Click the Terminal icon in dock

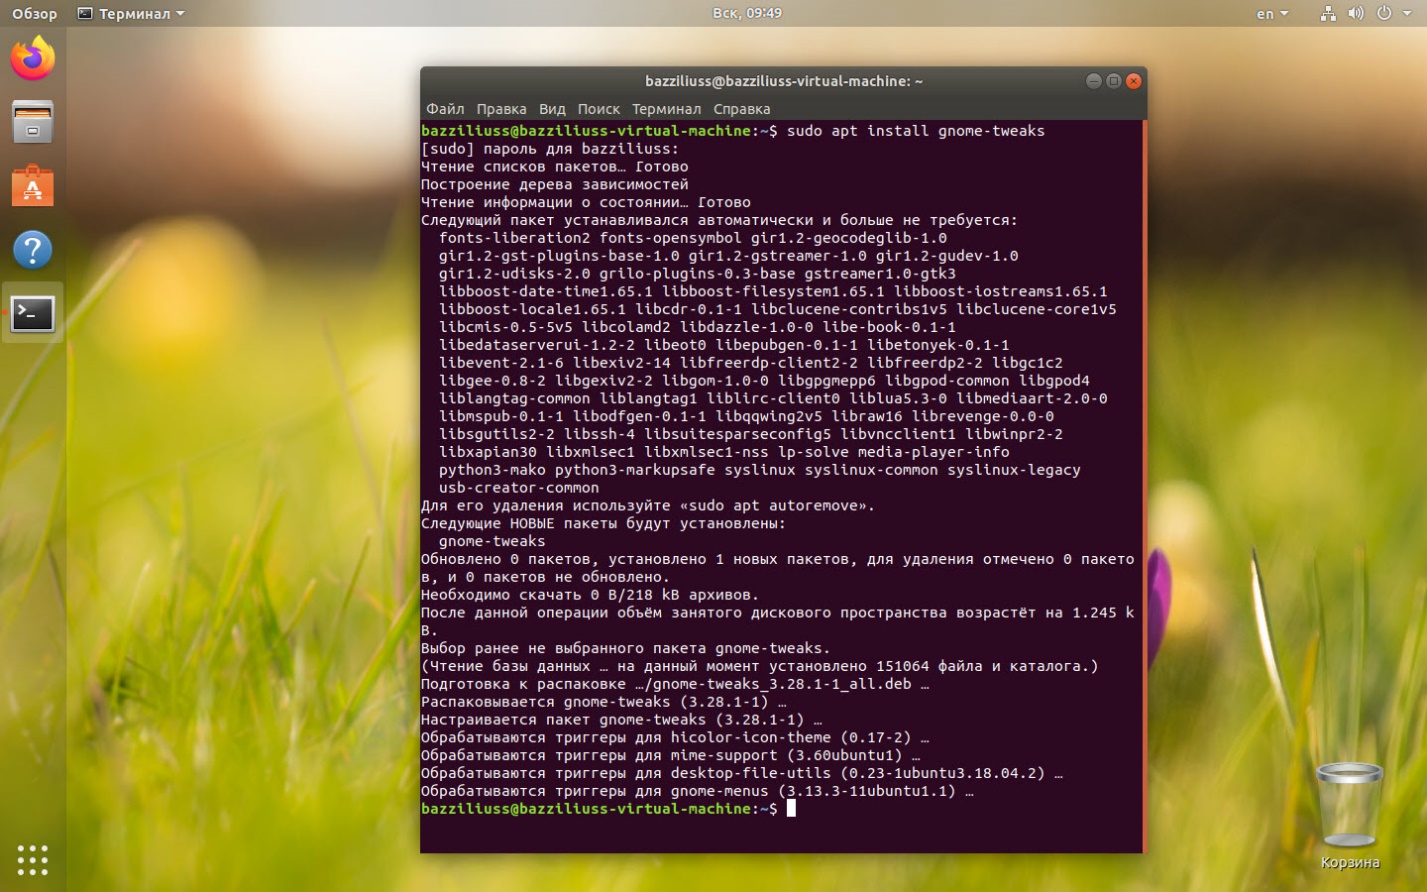[33, 314]
